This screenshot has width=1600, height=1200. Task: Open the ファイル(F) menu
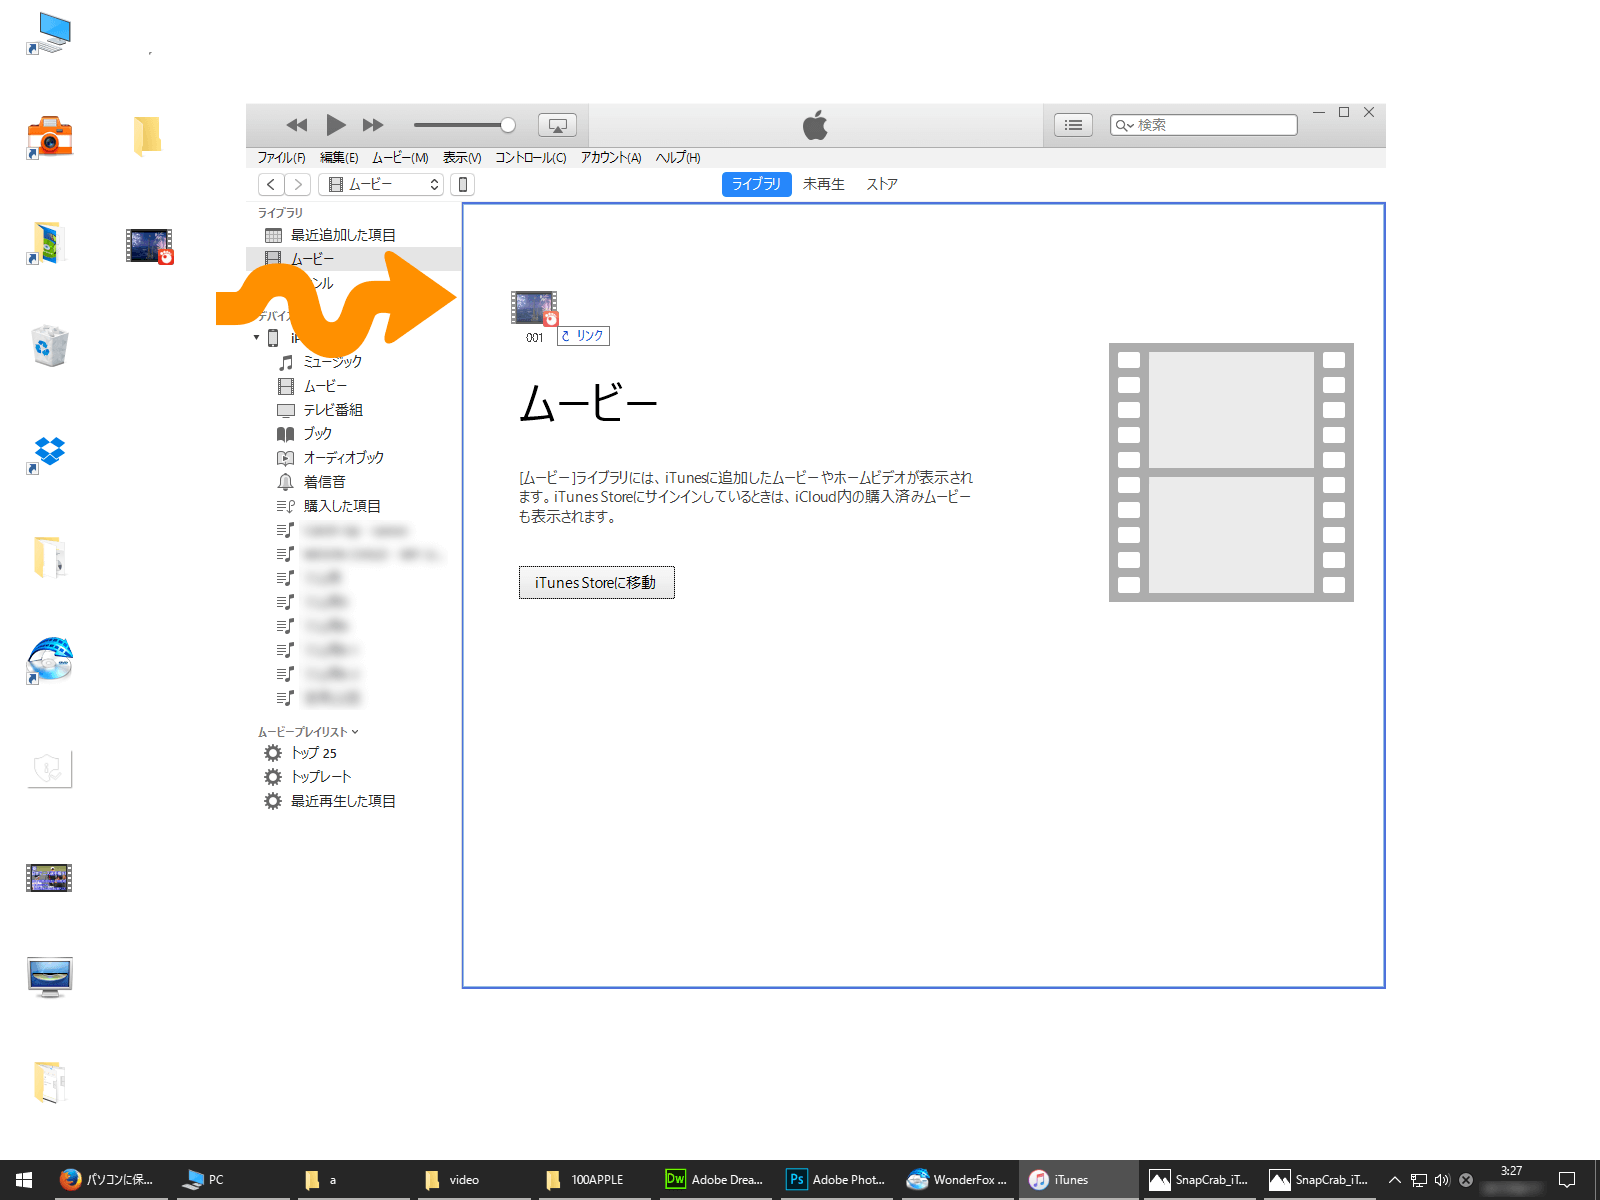[281, 158]
